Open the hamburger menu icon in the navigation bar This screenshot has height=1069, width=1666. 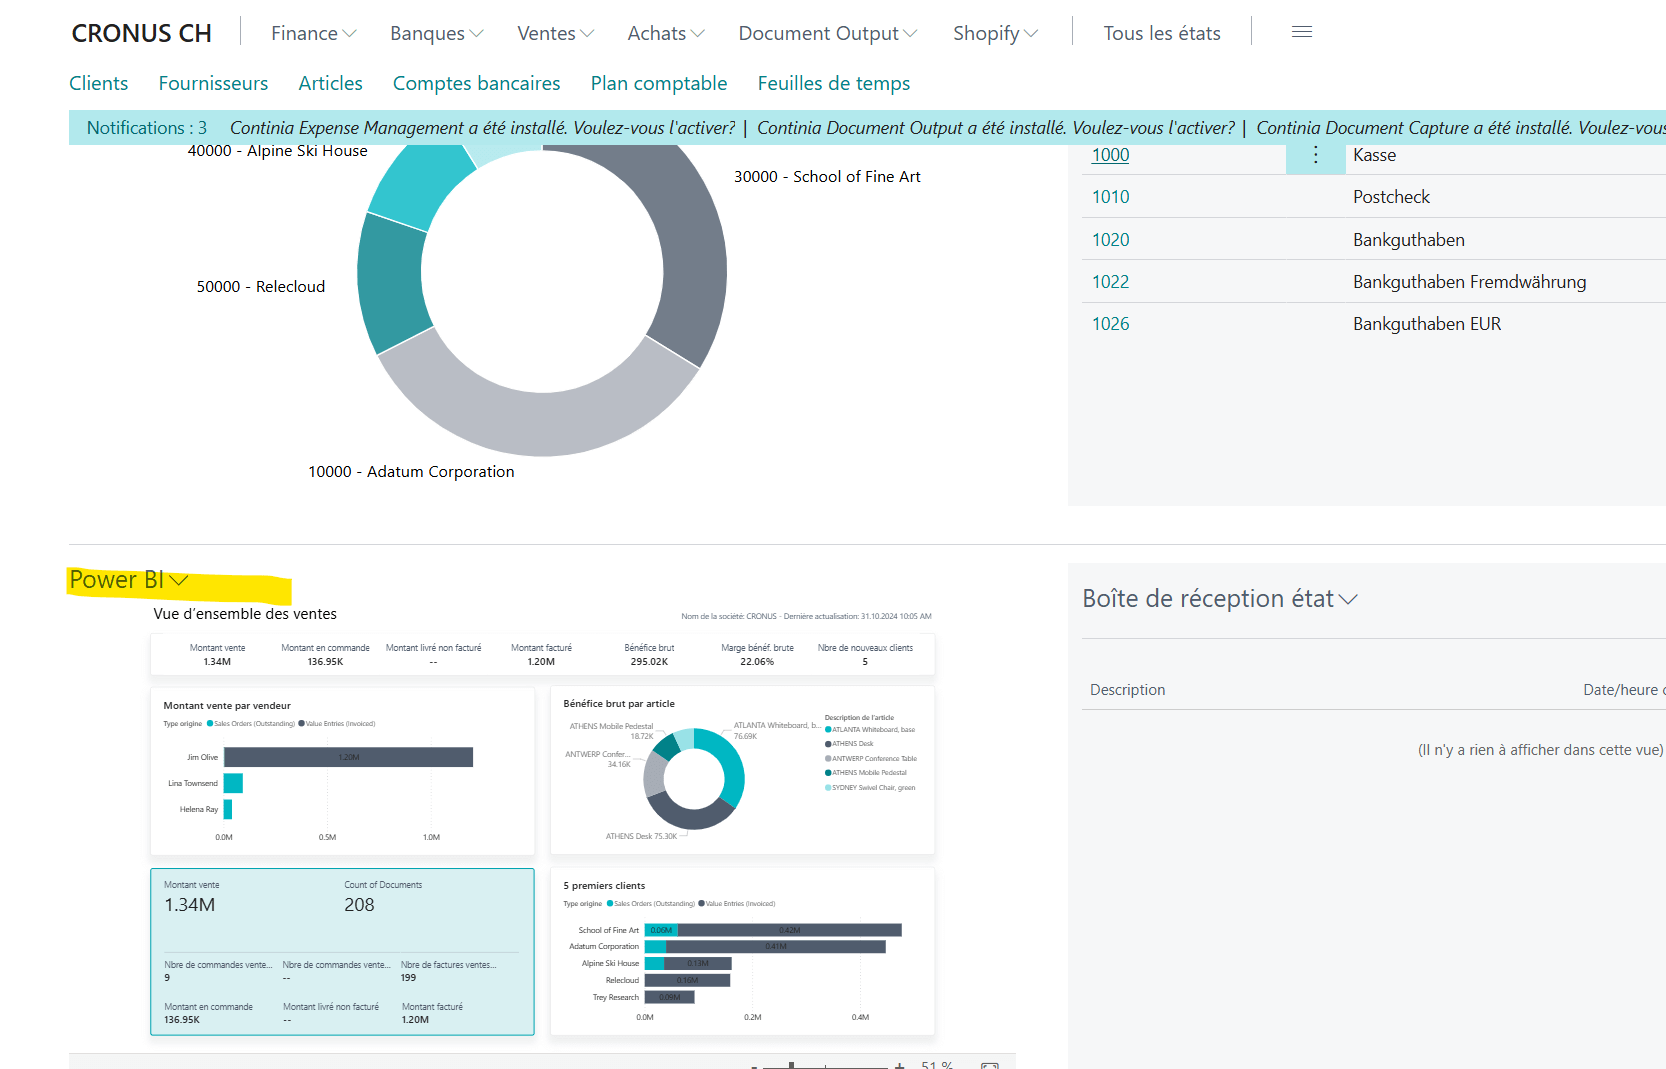point(1301,32)
